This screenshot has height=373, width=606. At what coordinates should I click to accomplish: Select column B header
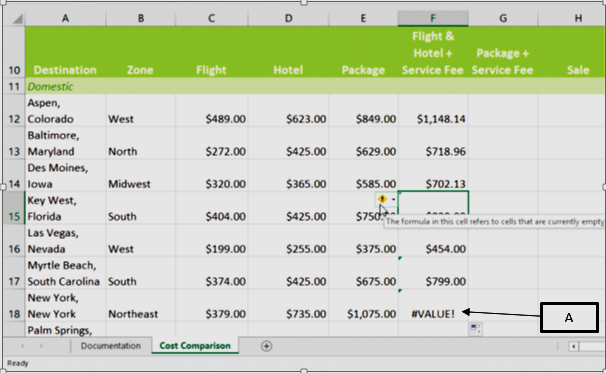point(141,19)
